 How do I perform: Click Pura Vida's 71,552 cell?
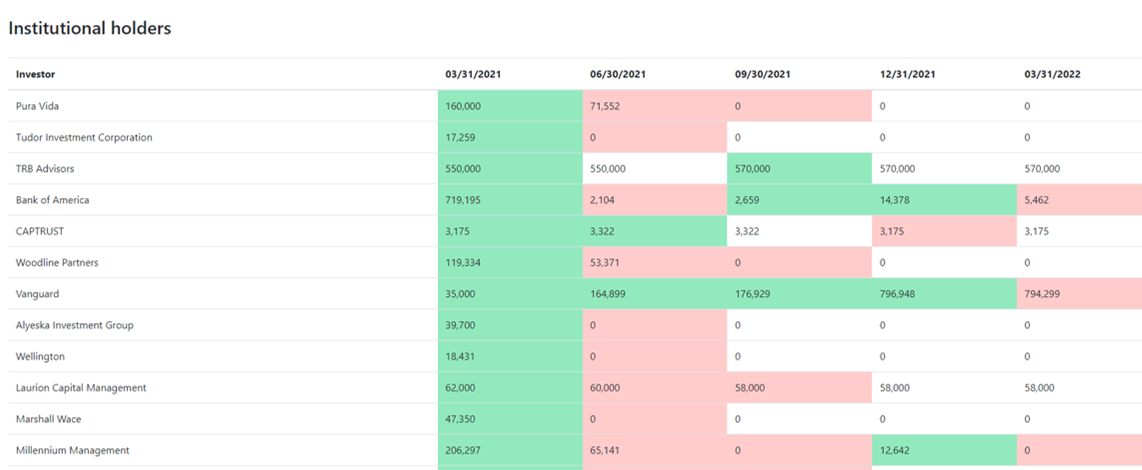tap(655, 106)
